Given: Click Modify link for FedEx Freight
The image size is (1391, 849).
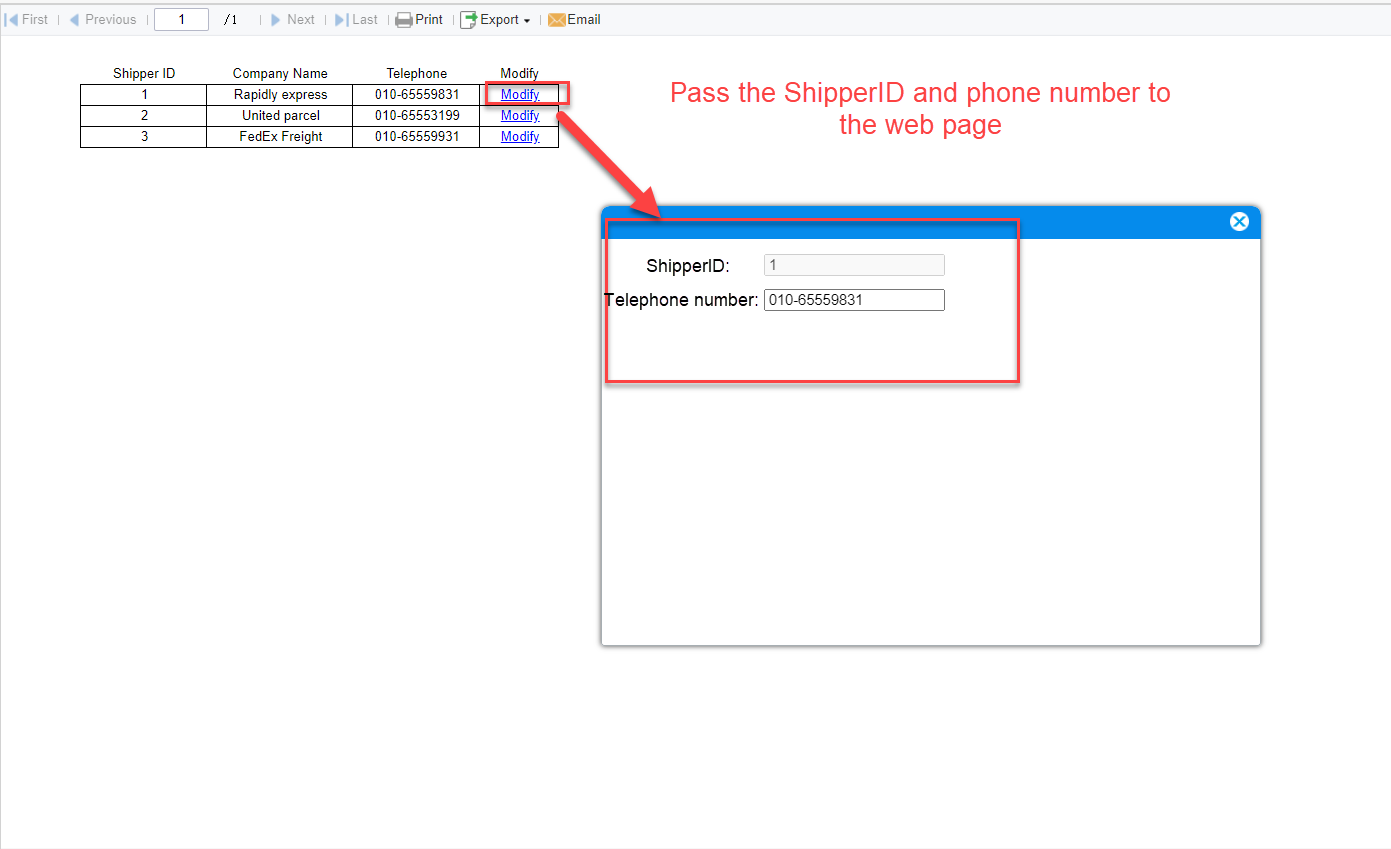Looking at the screenshot, I should [x=520, y=137].
